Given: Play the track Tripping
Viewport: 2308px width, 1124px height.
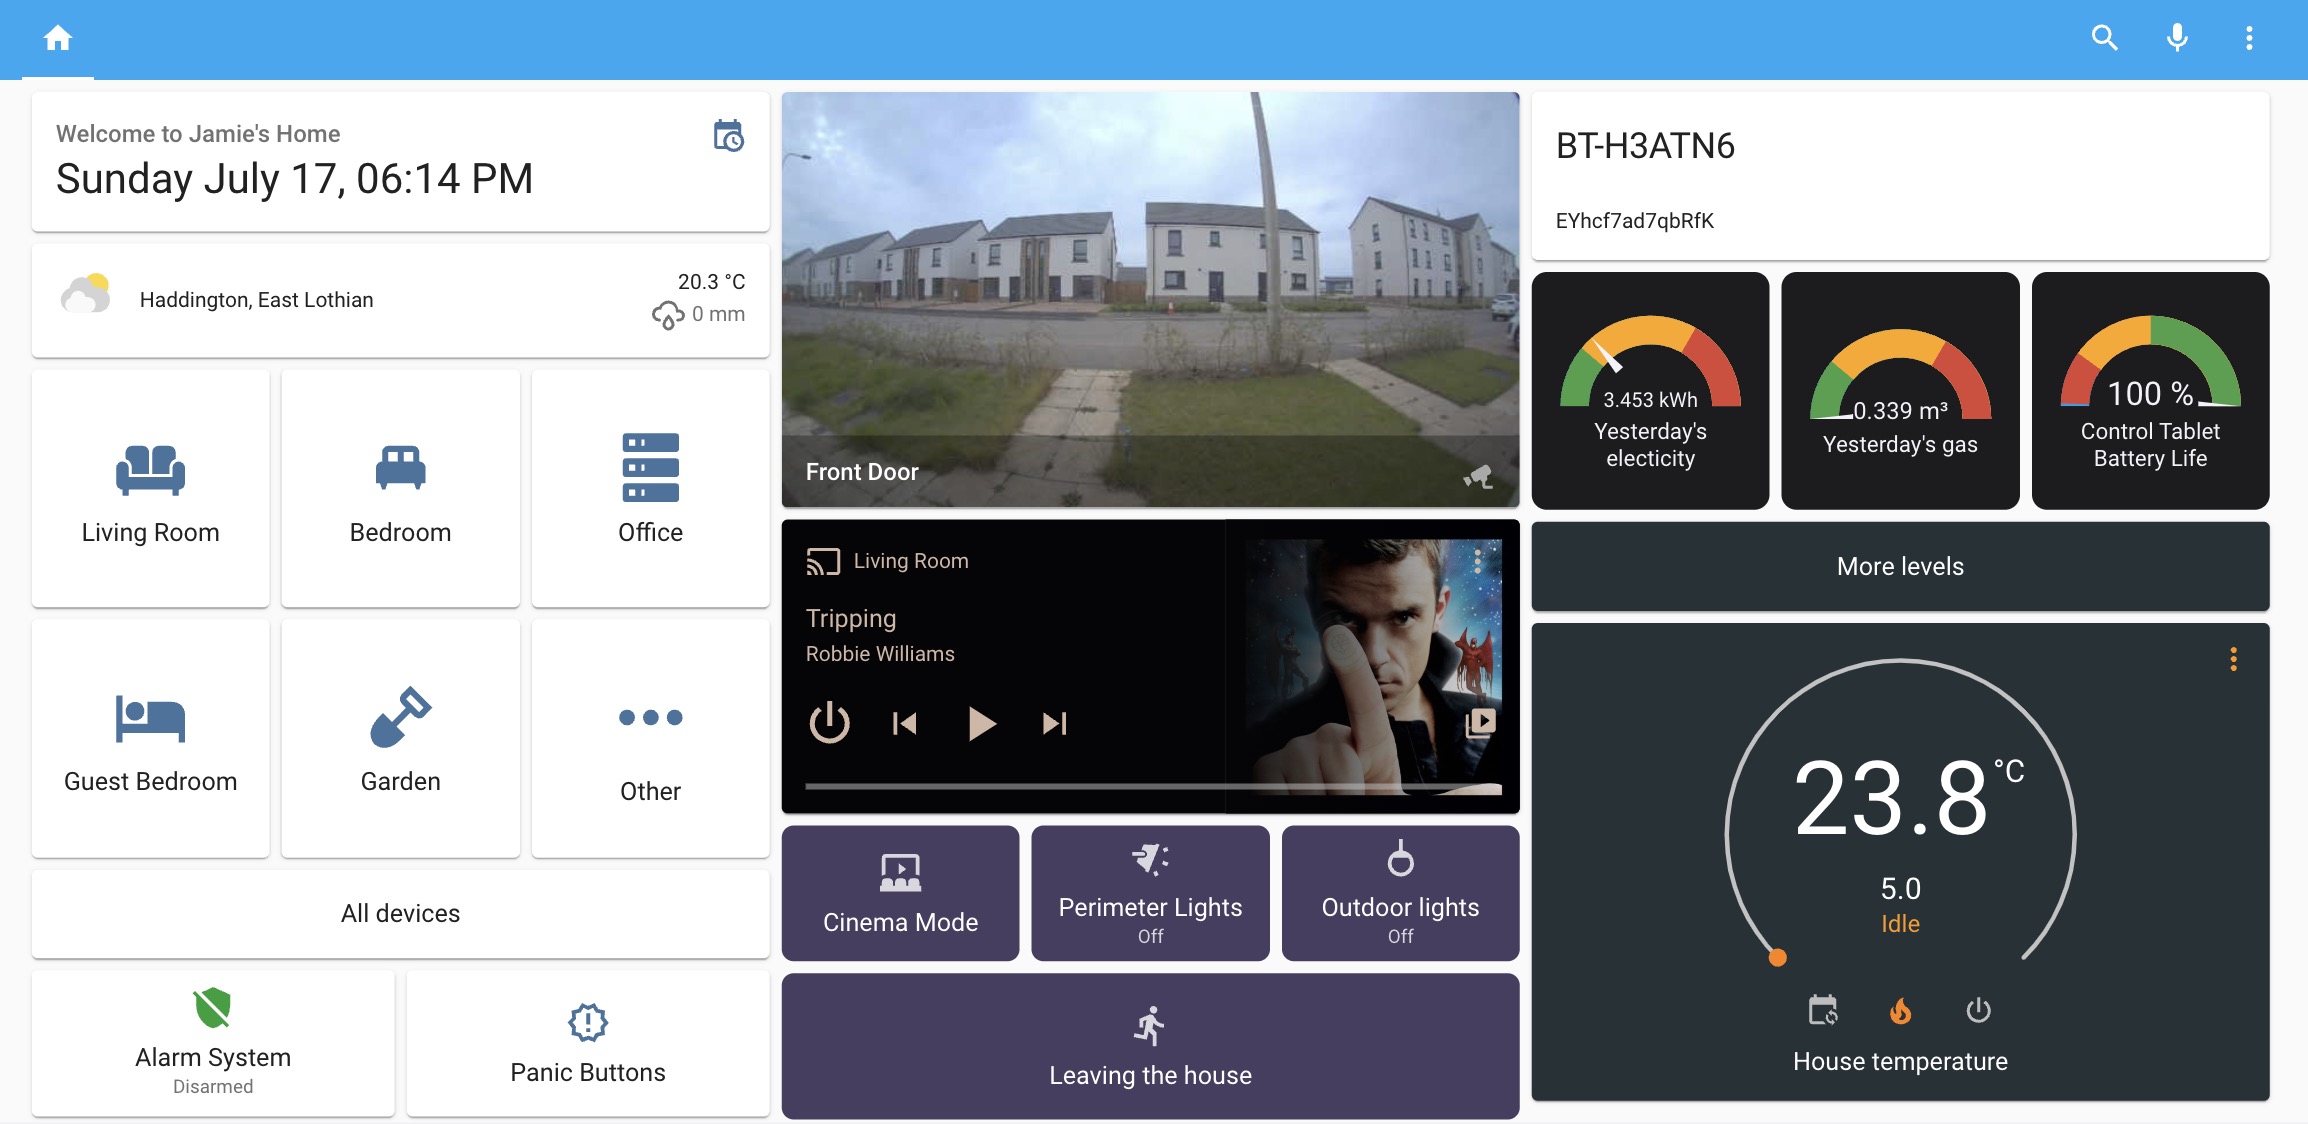Looking at the screenshot, I should (x=981, y=723).
